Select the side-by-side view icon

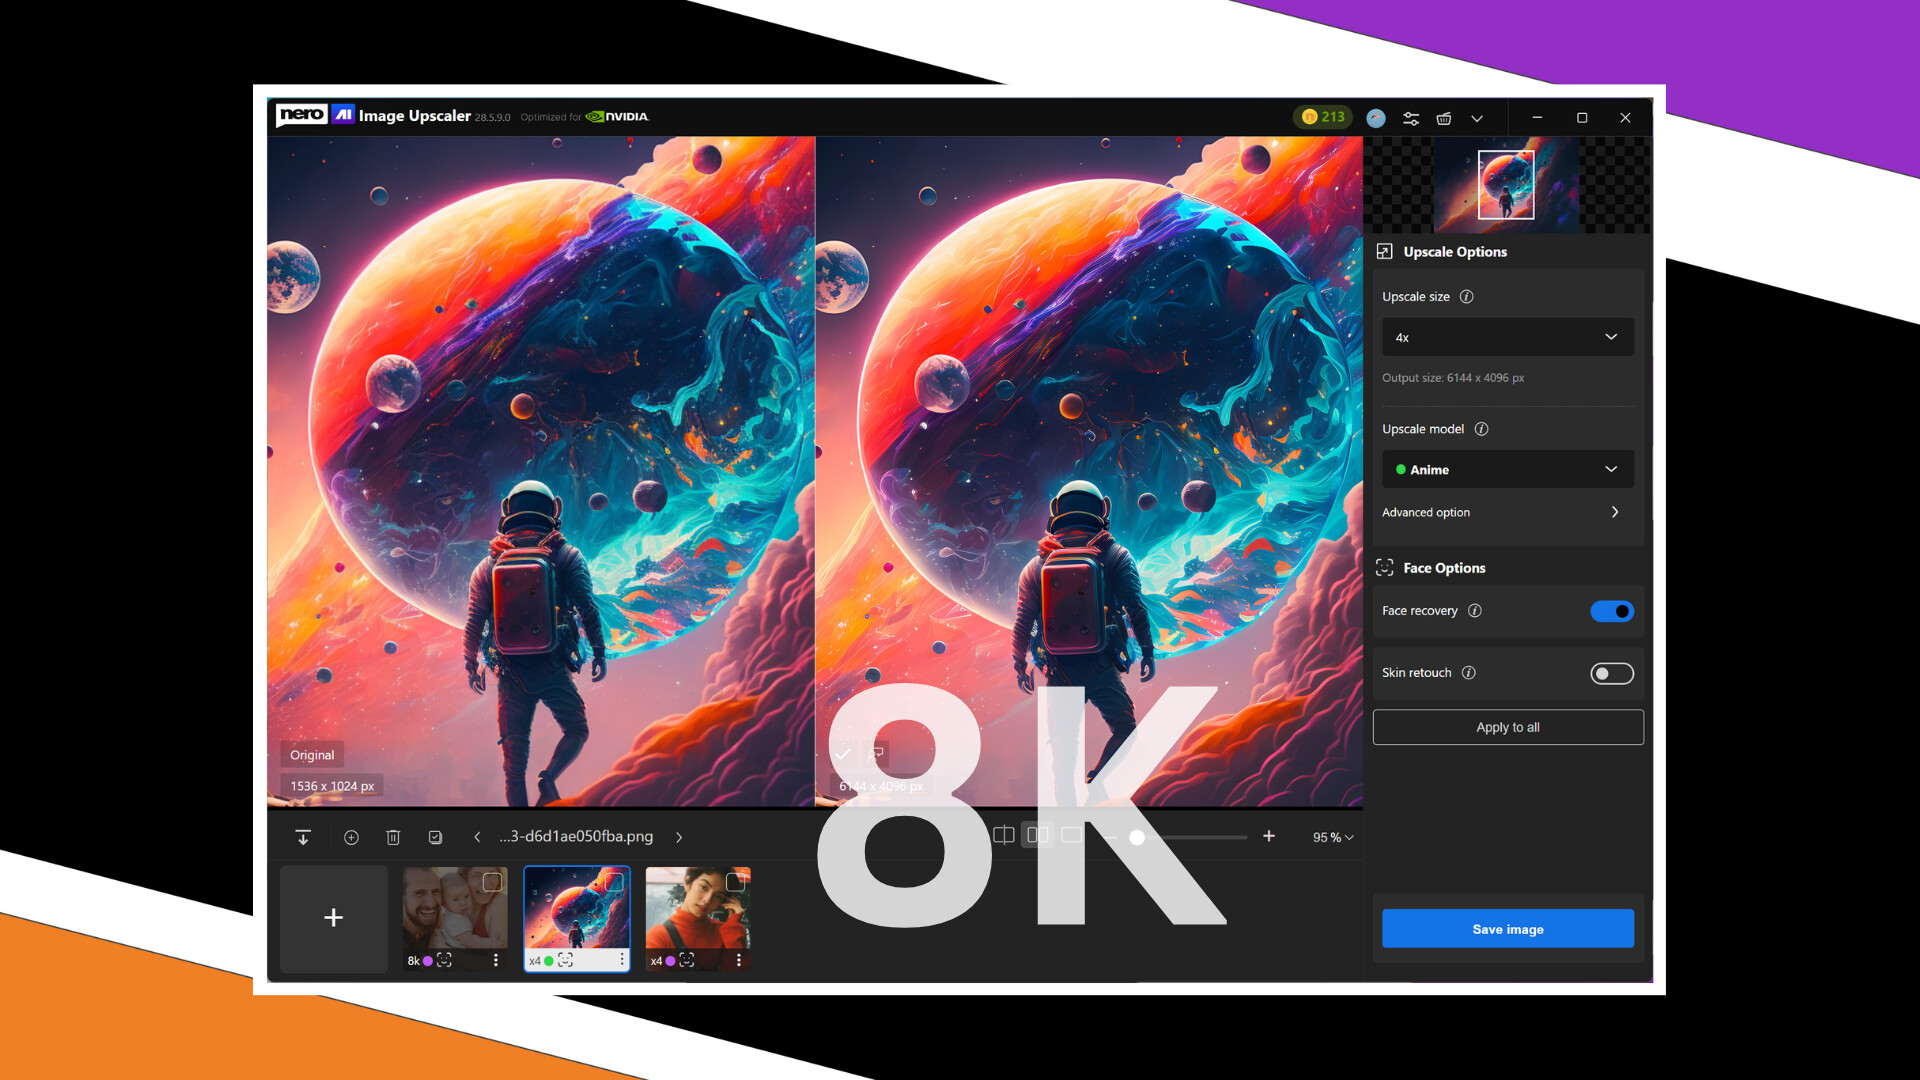(1038, 836)
